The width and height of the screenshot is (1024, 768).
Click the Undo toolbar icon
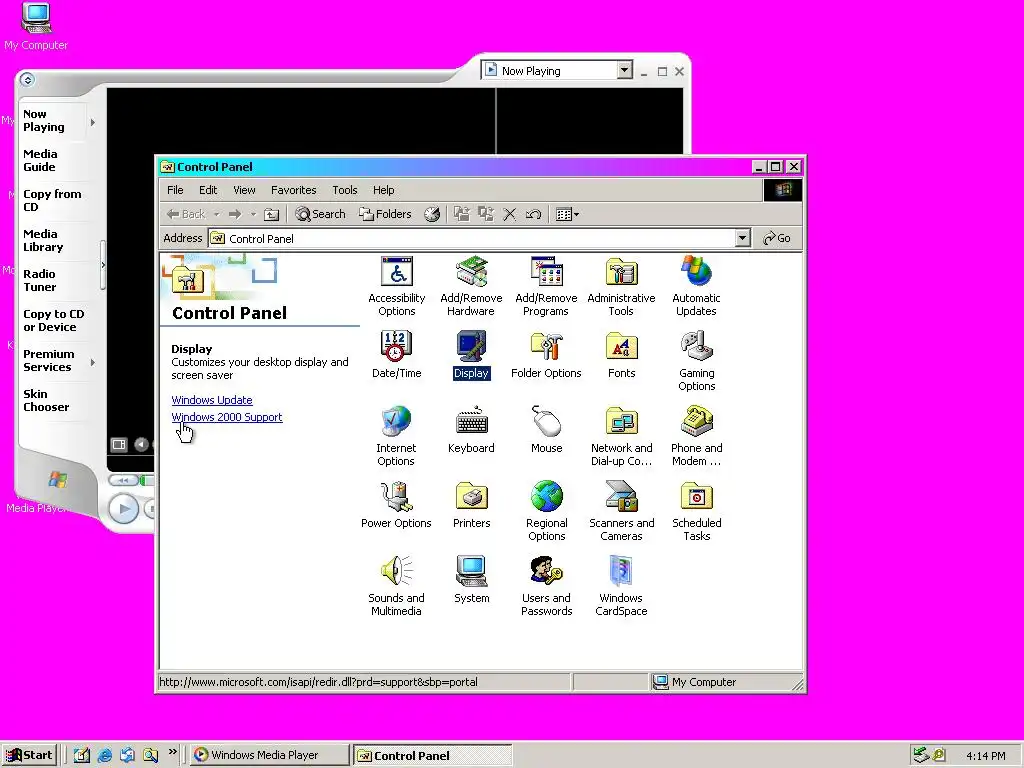click(533, 214)
